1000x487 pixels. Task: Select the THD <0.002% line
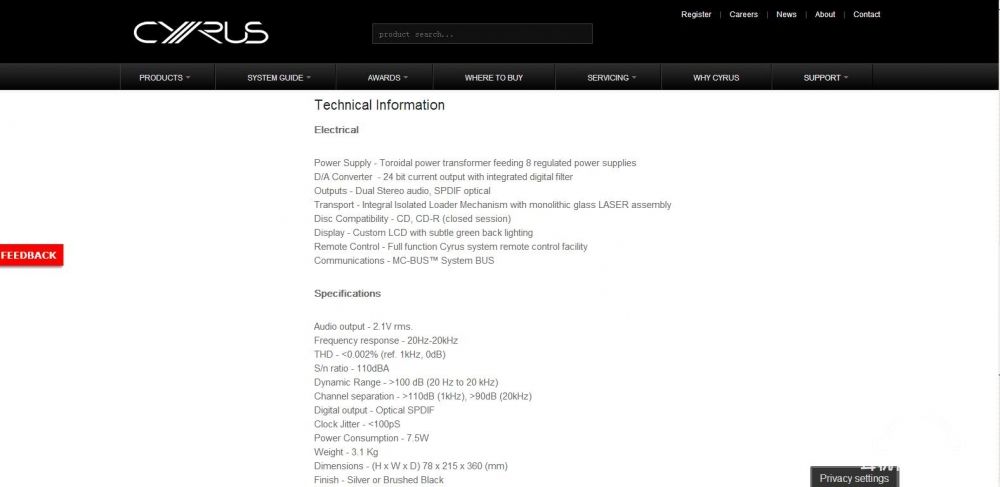tap(379, 354)
